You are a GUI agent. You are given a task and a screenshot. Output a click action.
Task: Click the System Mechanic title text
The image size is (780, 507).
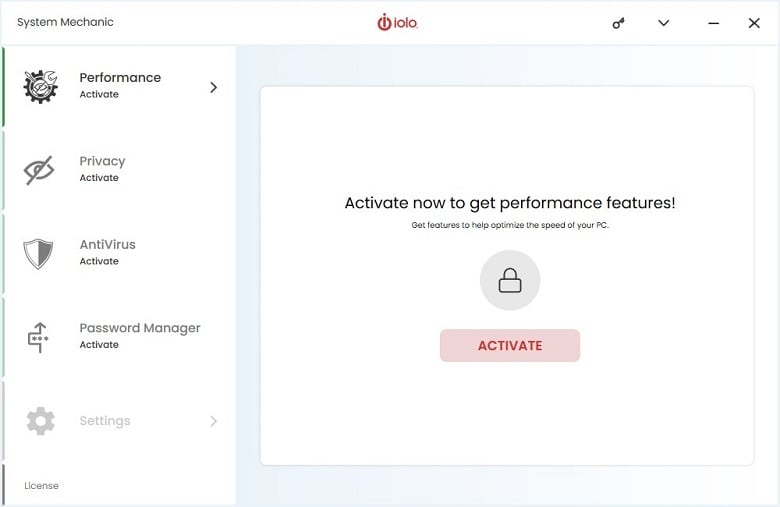coord(65,22)
